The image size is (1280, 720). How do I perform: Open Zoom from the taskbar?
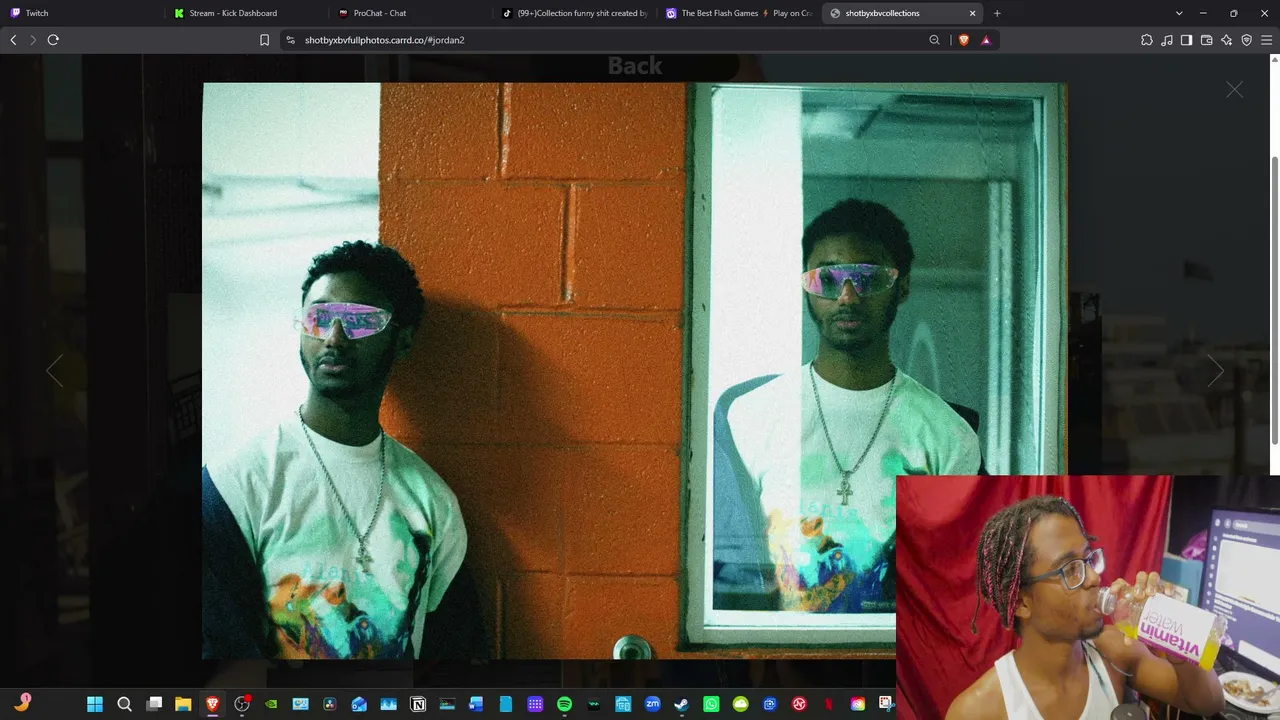tap(653, 704)
